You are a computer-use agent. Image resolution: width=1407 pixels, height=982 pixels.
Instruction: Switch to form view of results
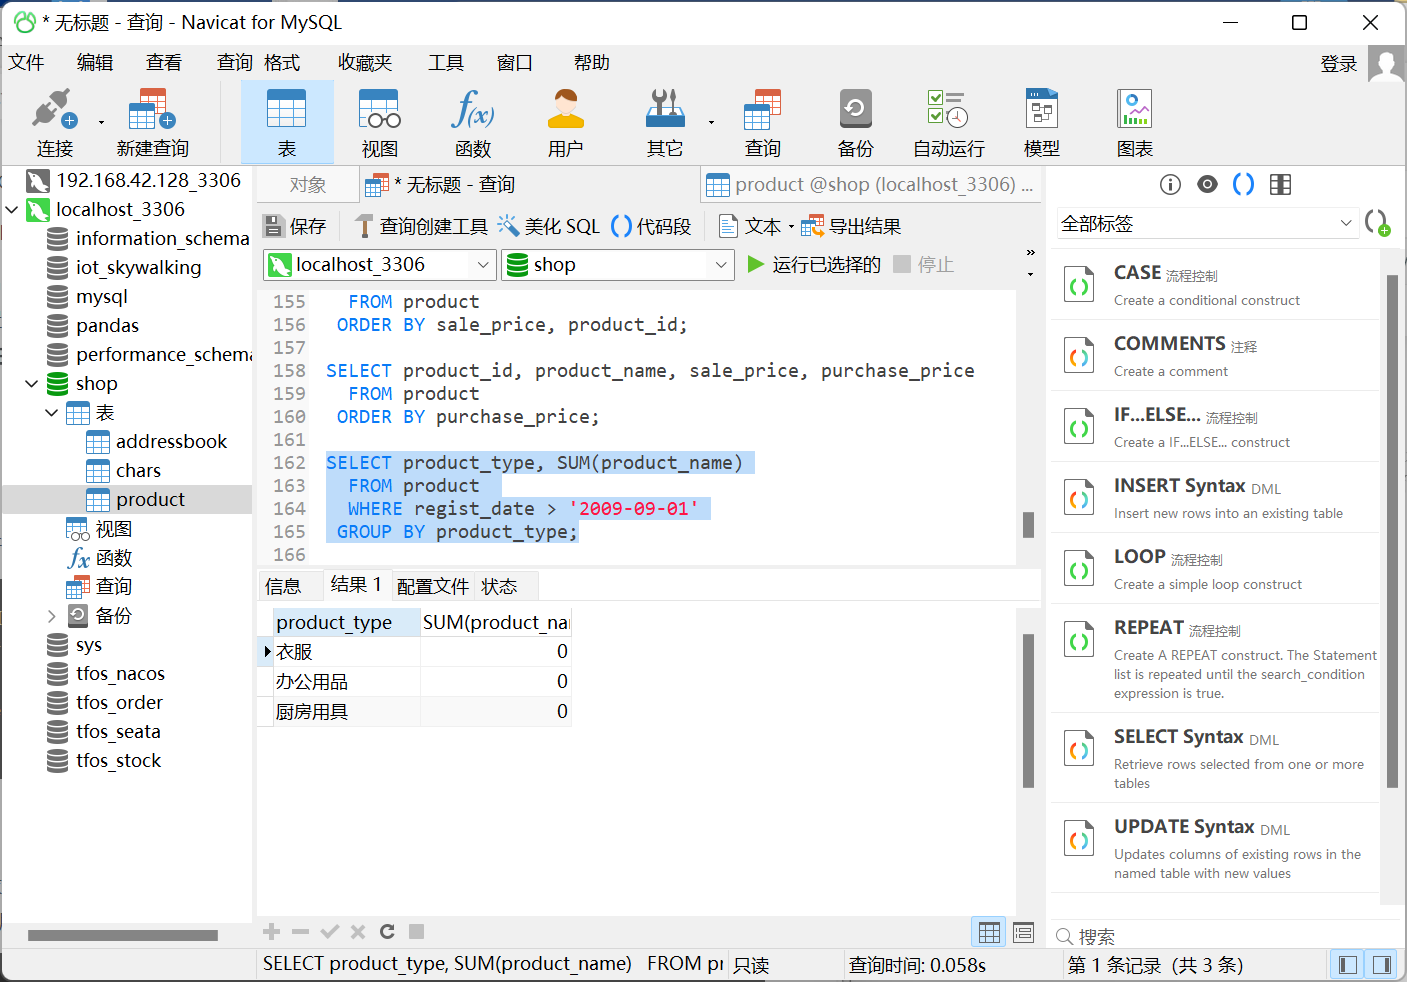(x=1023, y=932)
